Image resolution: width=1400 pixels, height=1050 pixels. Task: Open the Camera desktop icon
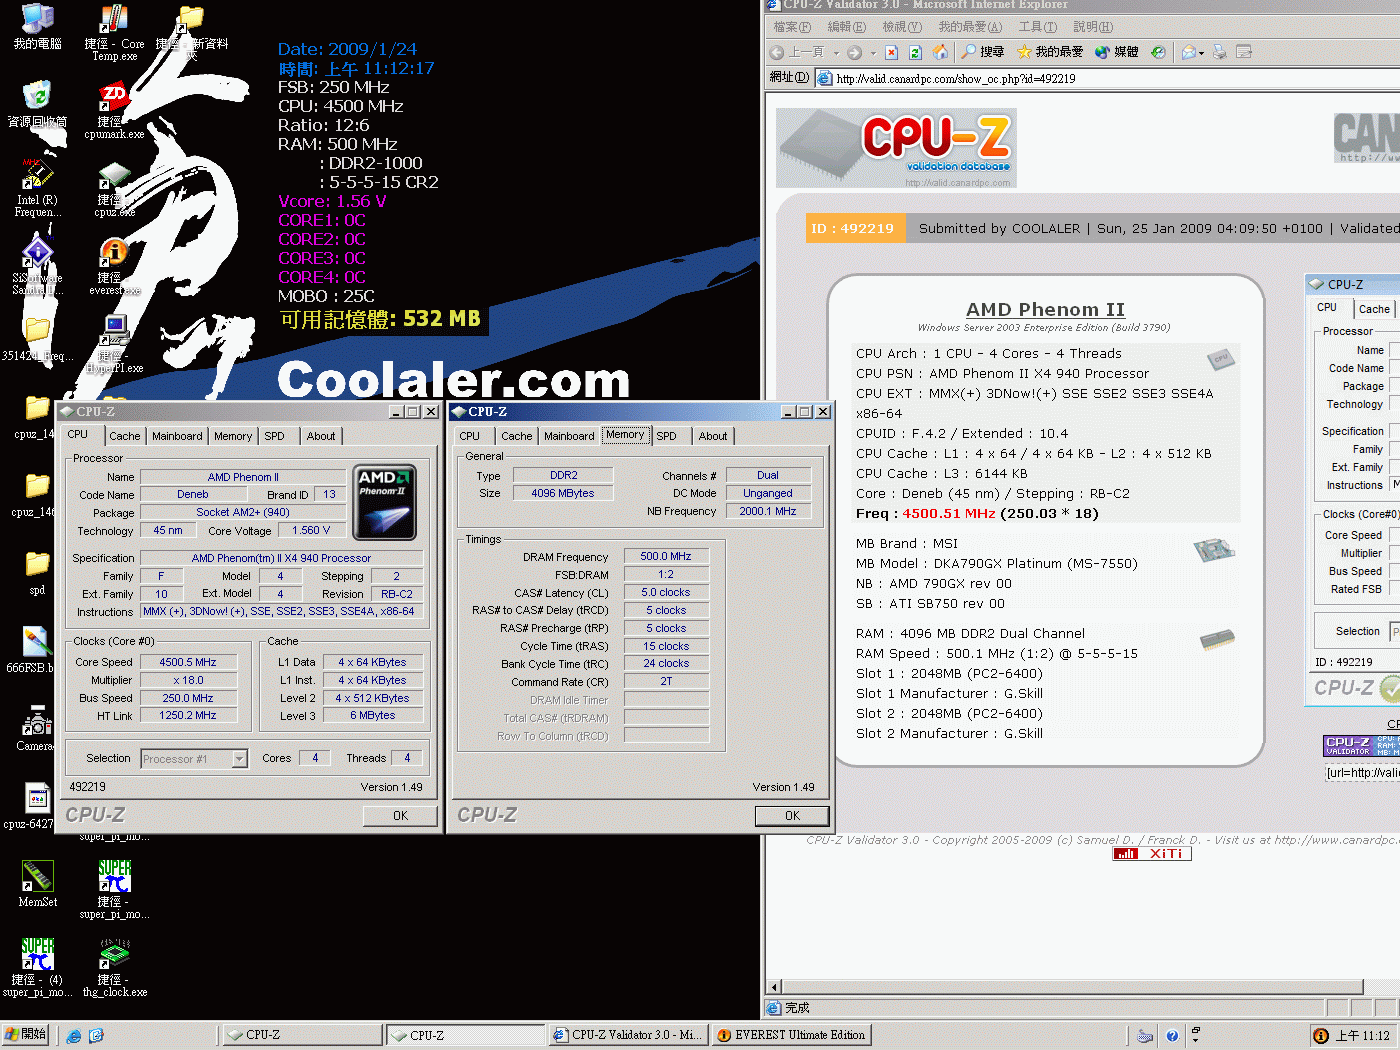37,728
